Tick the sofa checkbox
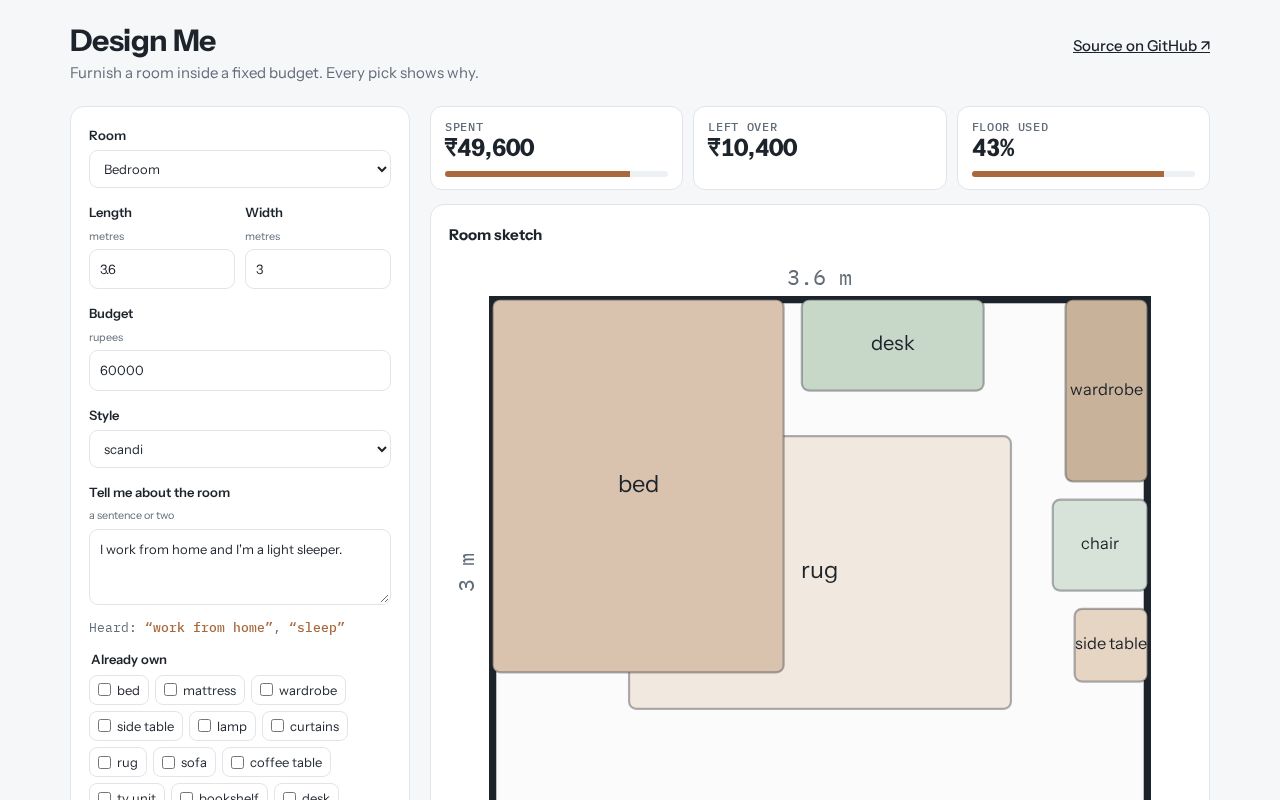Viewport: 1280px width, 800px height. coord(168,762)
